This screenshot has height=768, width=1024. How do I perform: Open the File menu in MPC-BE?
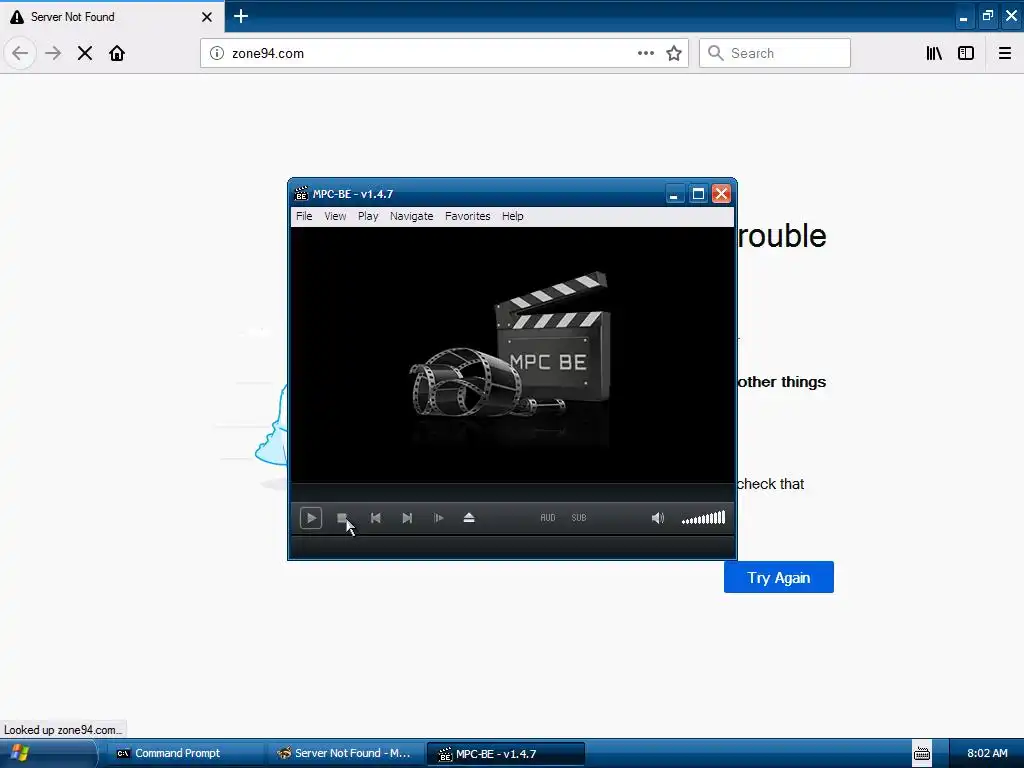coord(304,216)
